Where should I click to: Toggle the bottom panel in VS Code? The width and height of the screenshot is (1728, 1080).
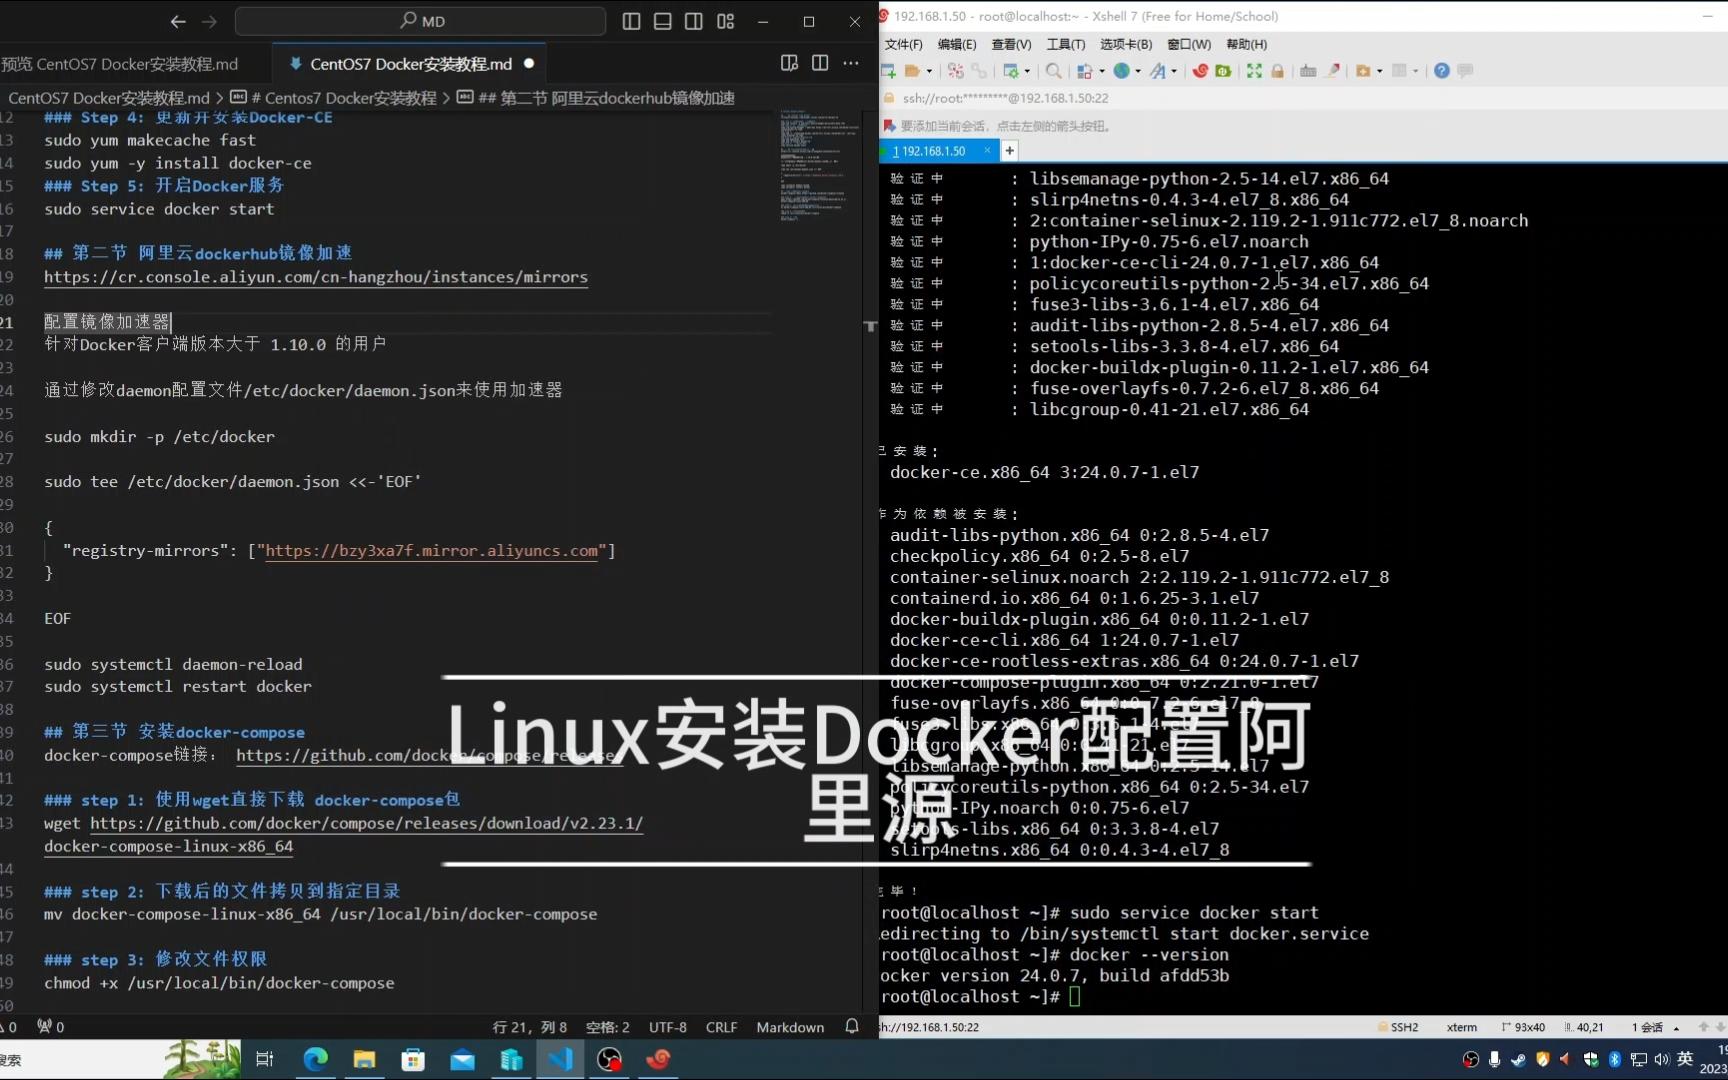[x=662, y=21]
